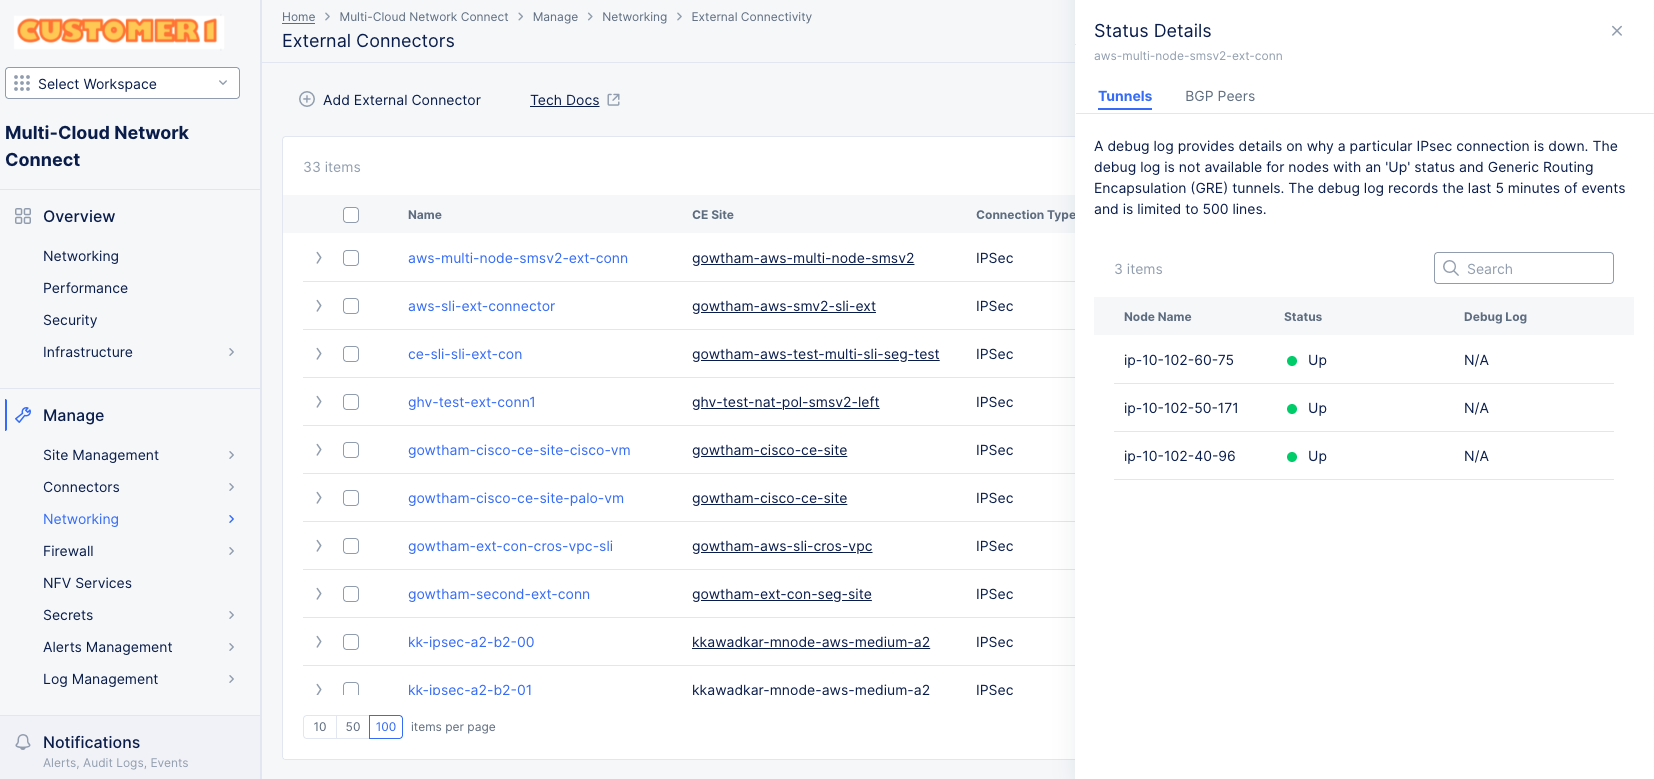Check the box for aws-sli-ext-connector row
Viewport: 1654px width, 779px height.
tap(351, 306)
